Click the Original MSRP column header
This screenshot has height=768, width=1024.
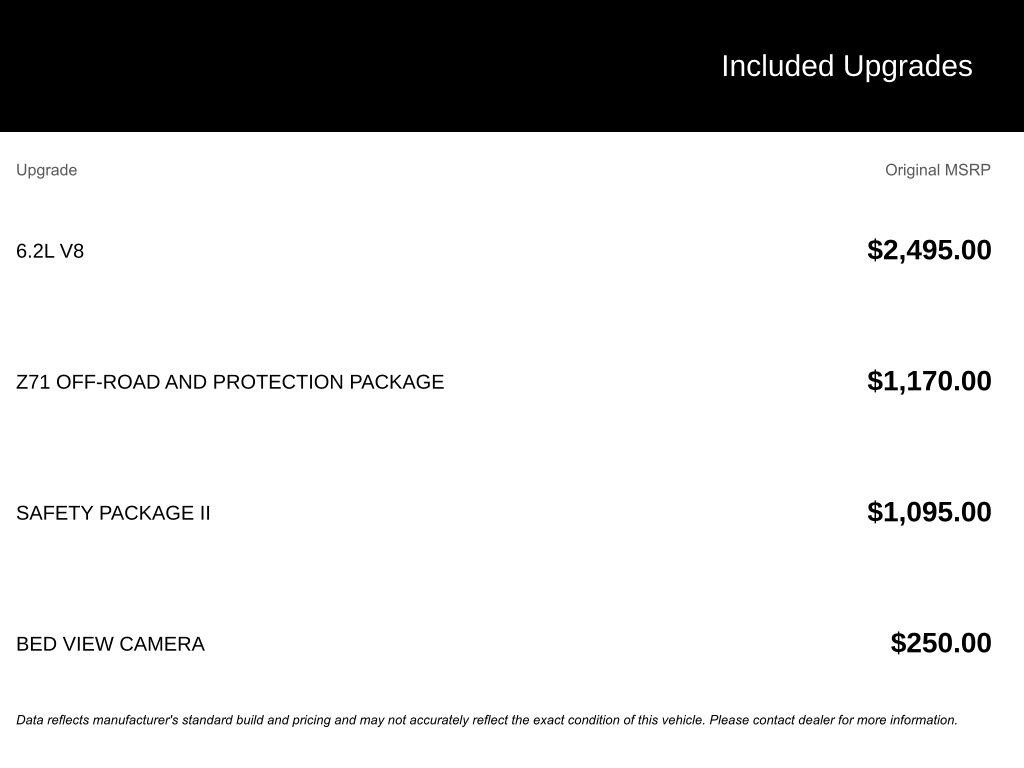pyautogui.click(x=937, y=170)
